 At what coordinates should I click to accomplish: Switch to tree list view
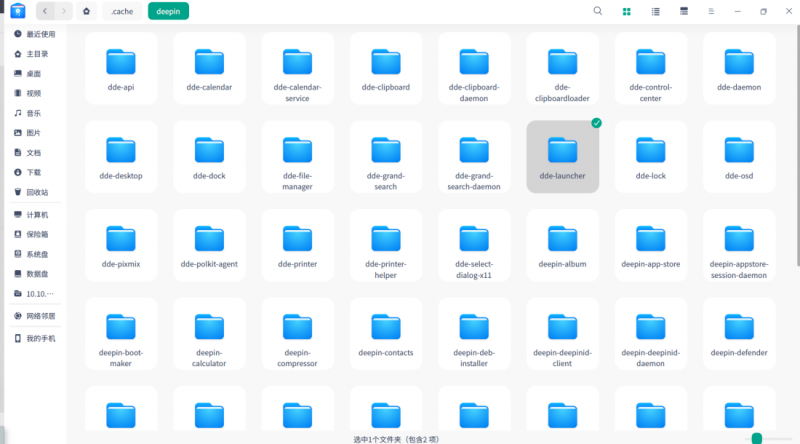coord(684,11)
